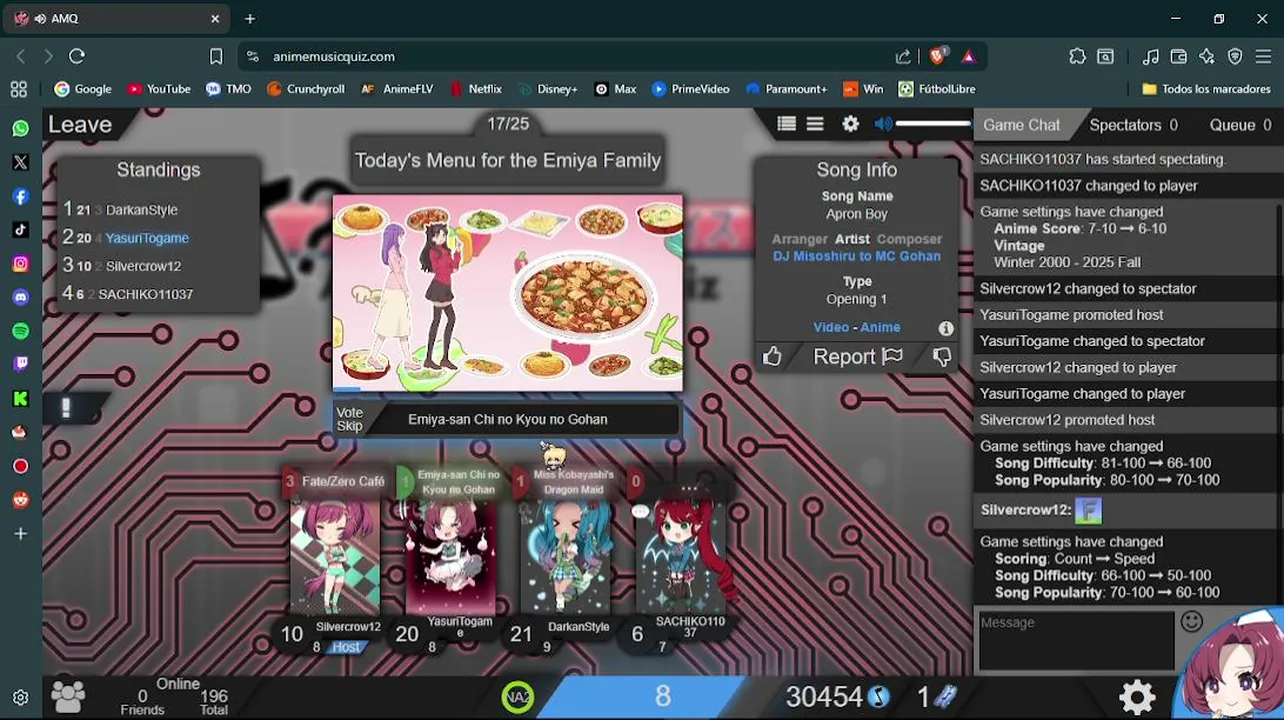This screenshot has height=720, width=1284.
Task: Click the exclamation alert tab on left
Action: click(x=66, y=408)
